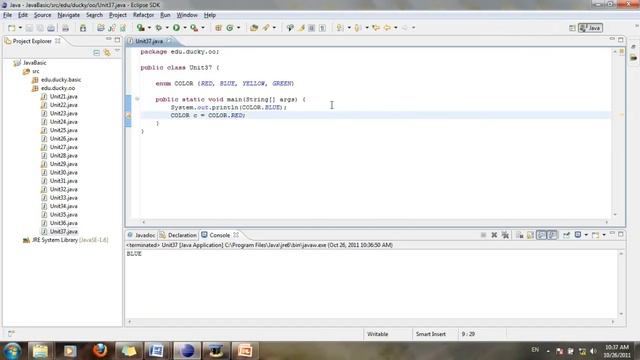Click the Pin Console icon

coord(567,235)
